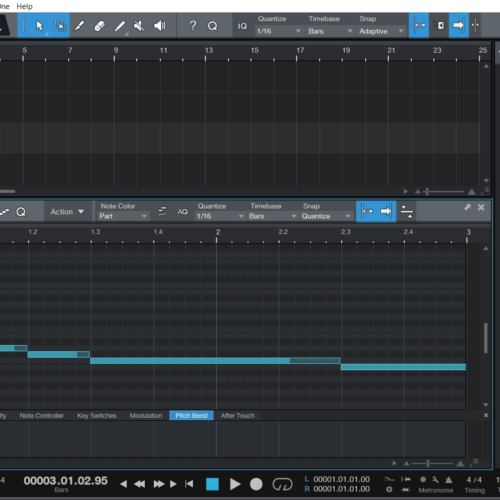Open the editor Snap Quantize dropdown
Image resolution: width=500 pixels, height=500 pixels.
click(x=326, y=216)
